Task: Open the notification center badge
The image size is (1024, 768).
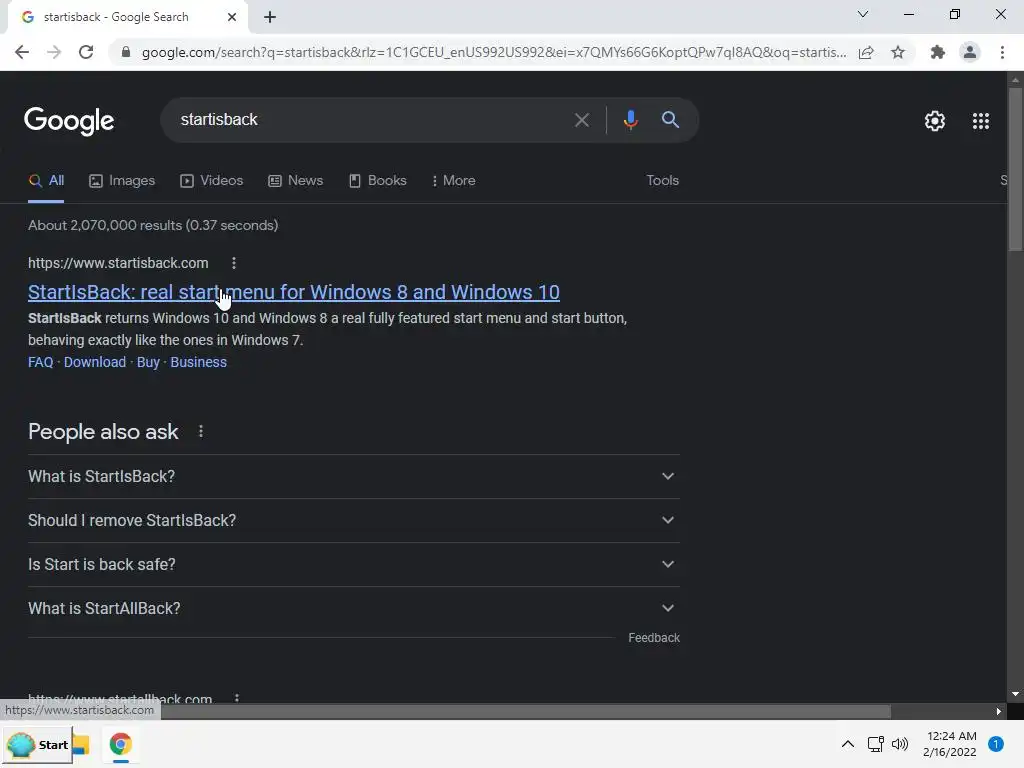Action: [x=996, y=744]
